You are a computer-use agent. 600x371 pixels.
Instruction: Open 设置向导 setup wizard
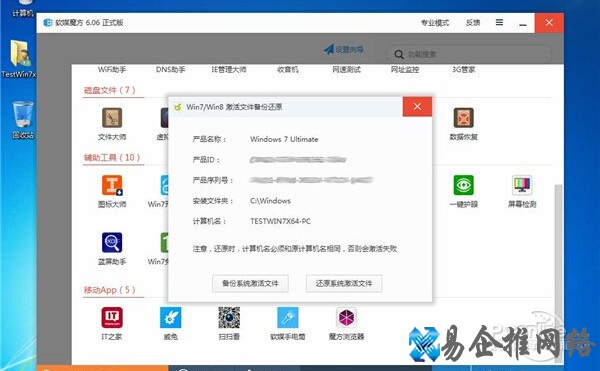[x=344, y=49]
